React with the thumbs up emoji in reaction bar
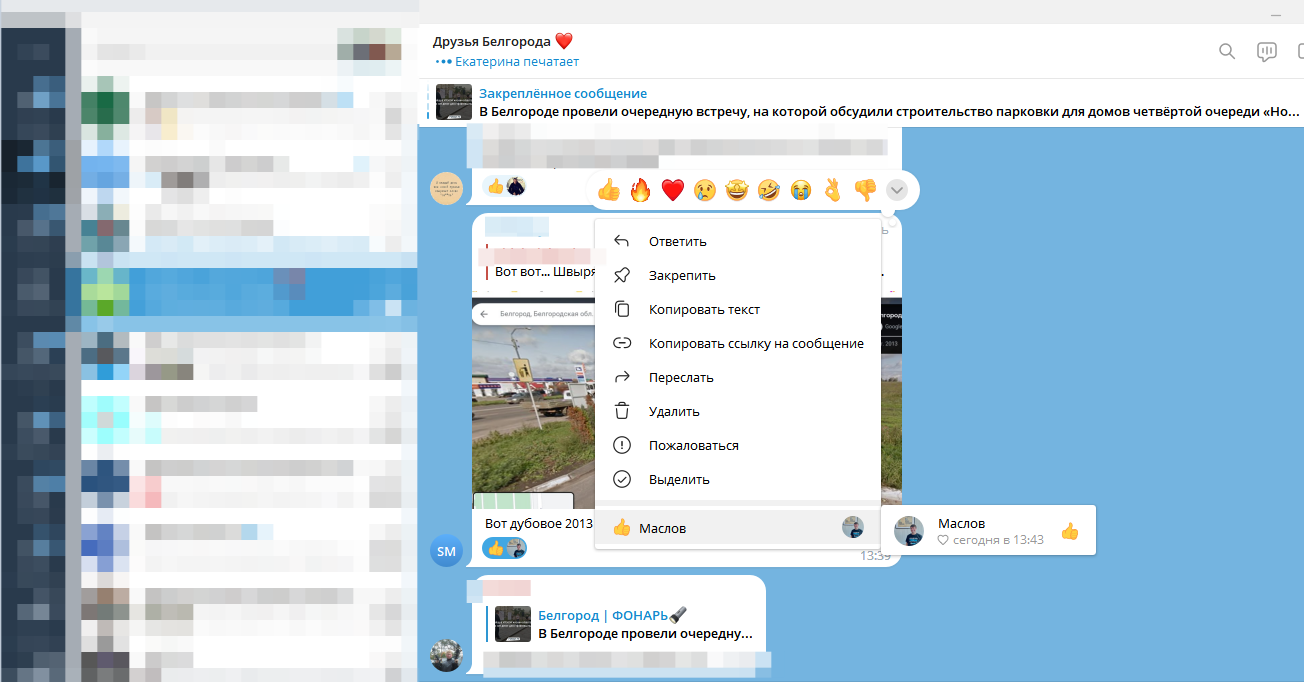The image size is (1304, 682). pyautogui.click(x=608, y=189)
